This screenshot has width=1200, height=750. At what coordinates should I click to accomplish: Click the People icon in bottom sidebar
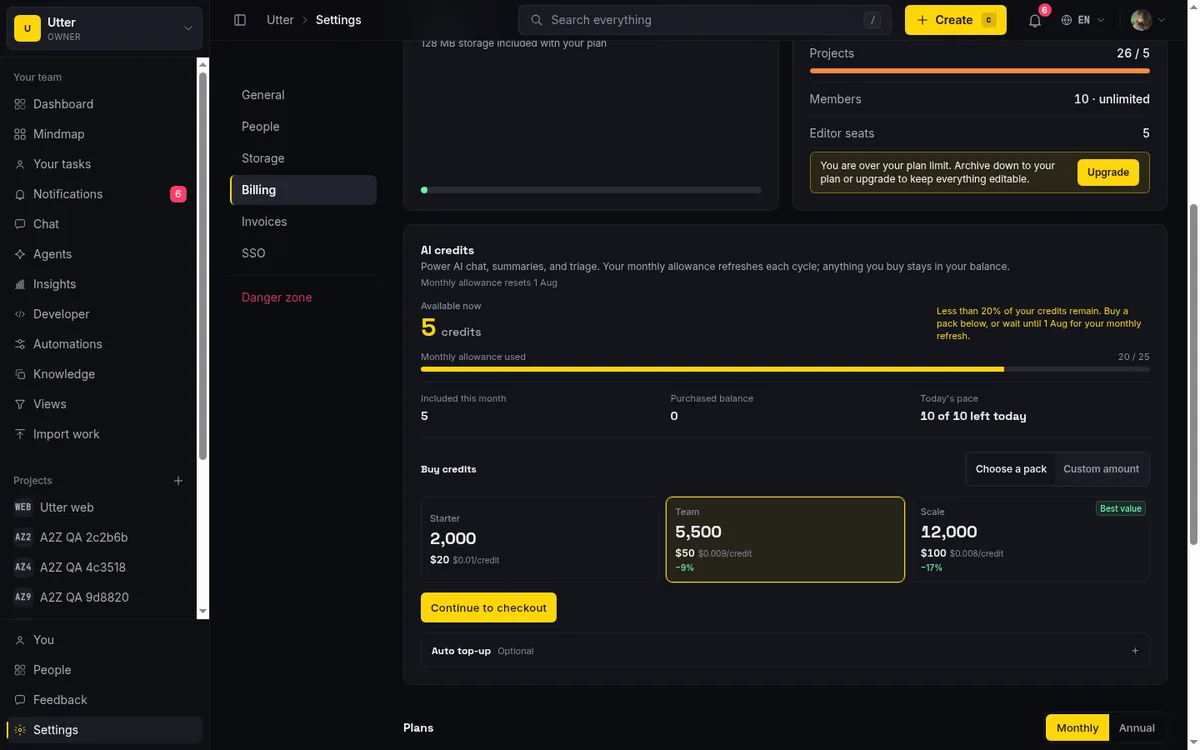pyautogui.click(x=20, y=670)
